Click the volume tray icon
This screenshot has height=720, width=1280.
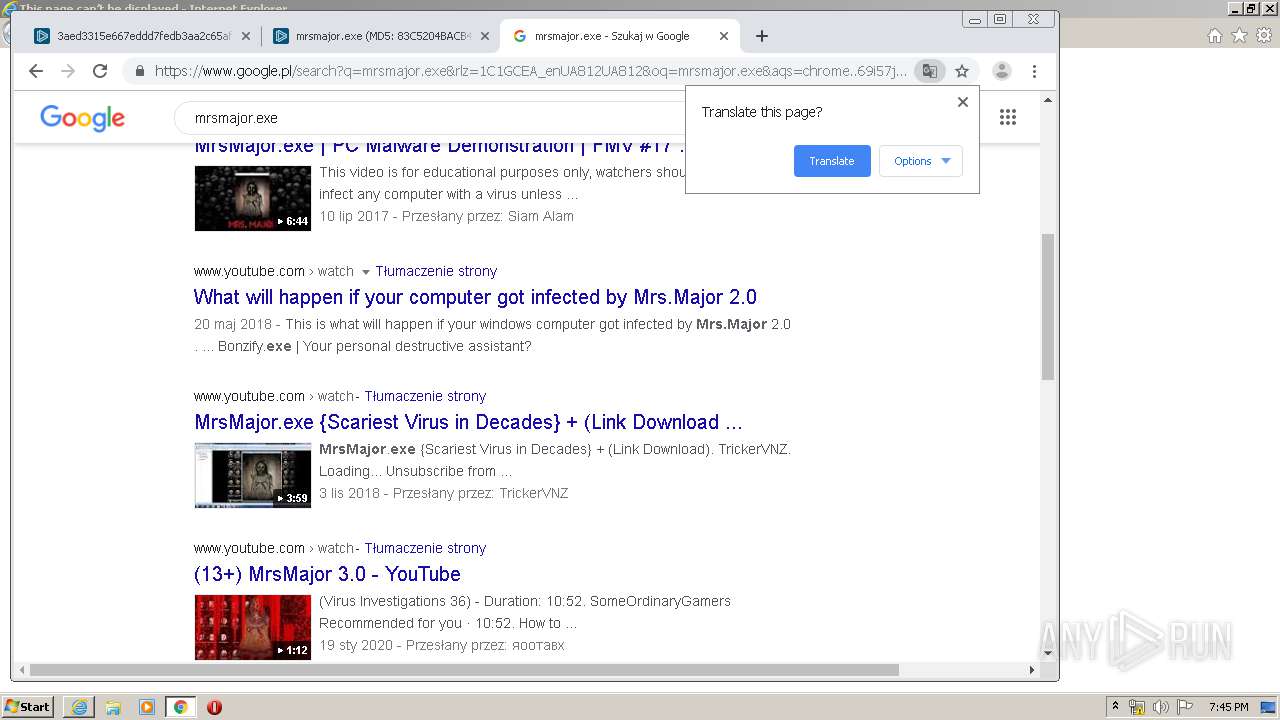tap(1161, 707)
